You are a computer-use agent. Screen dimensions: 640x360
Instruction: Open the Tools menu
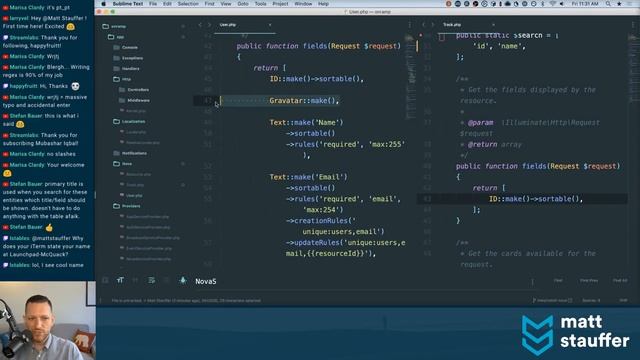click(260, 4)
